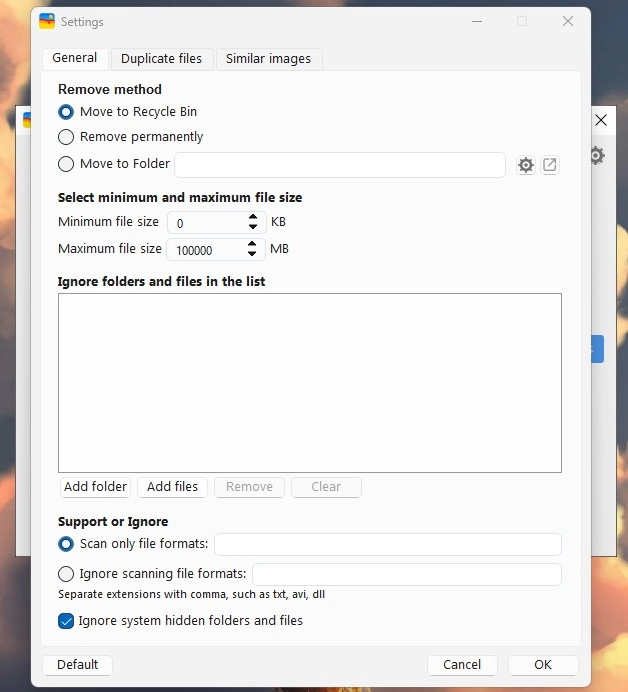Select Move to Folder radio option

pyautogui.click(x=66, y=164)
